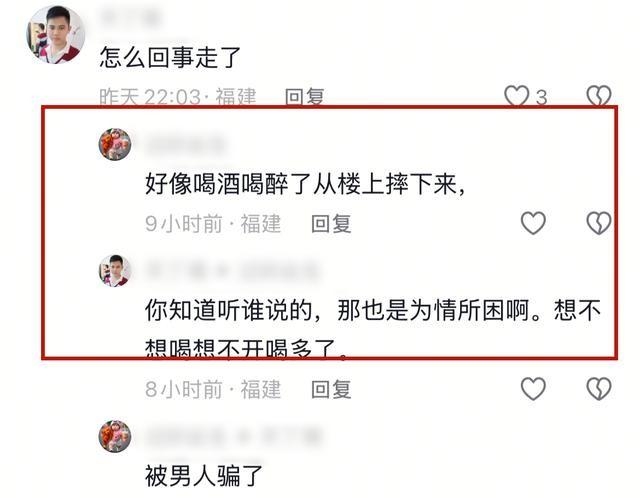Like the reply posted 8小时前

click(x=533, y=388)
